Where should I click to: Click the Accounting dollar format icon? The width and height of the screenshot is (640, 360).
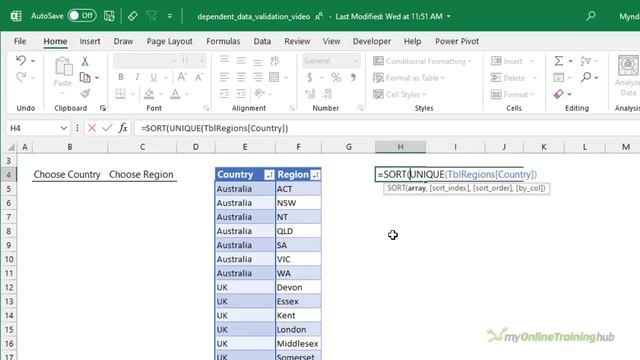pyautogui.click(x=310, y=77)
